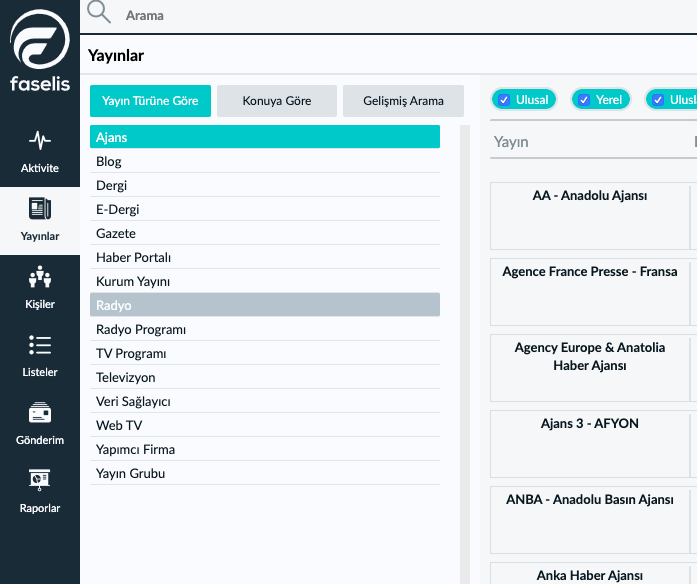Screen dimensions: 697x584
Task: Open the Yayınlar newspaper icon
Action: pos(40,208)
